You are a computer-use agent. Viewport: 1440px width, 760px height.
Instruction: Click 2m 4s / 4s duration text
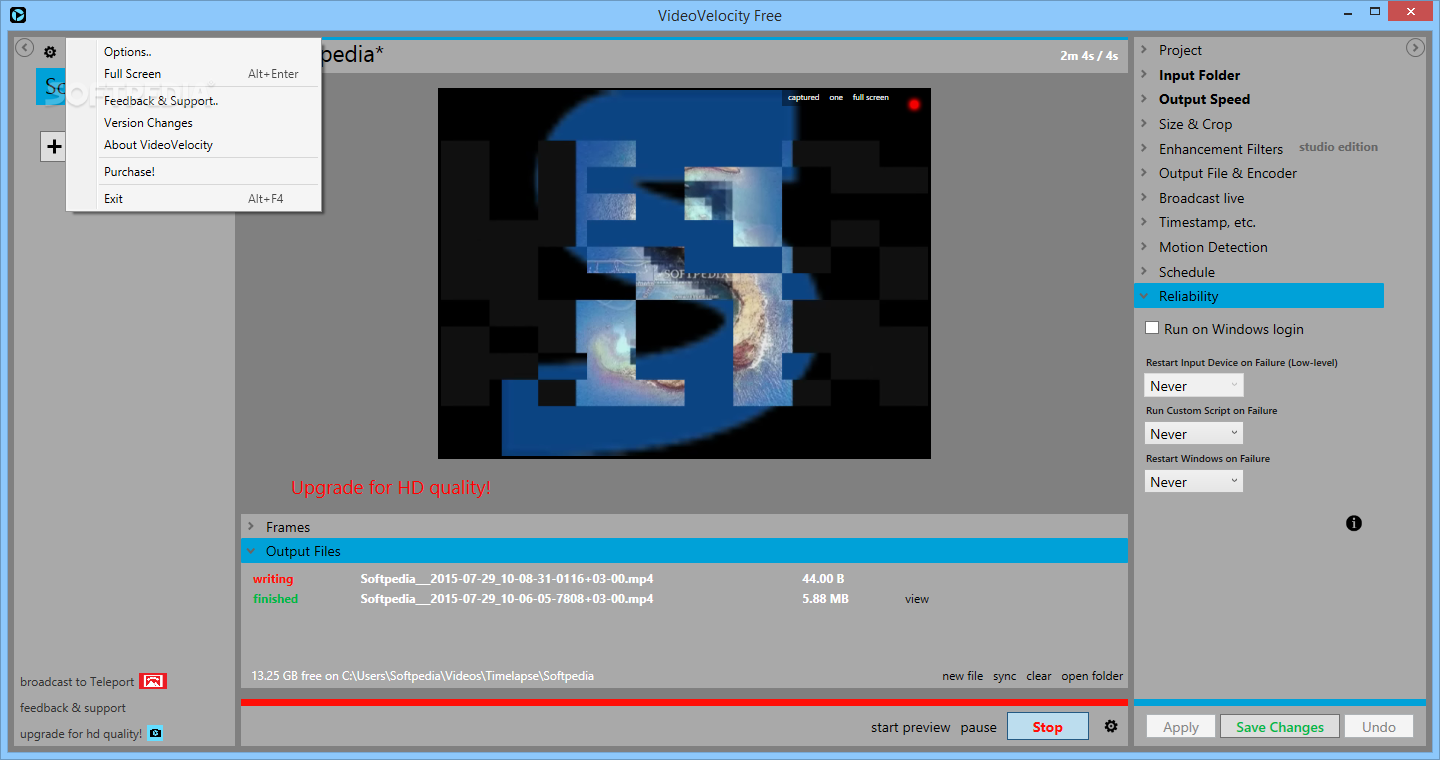point(1089,56)
